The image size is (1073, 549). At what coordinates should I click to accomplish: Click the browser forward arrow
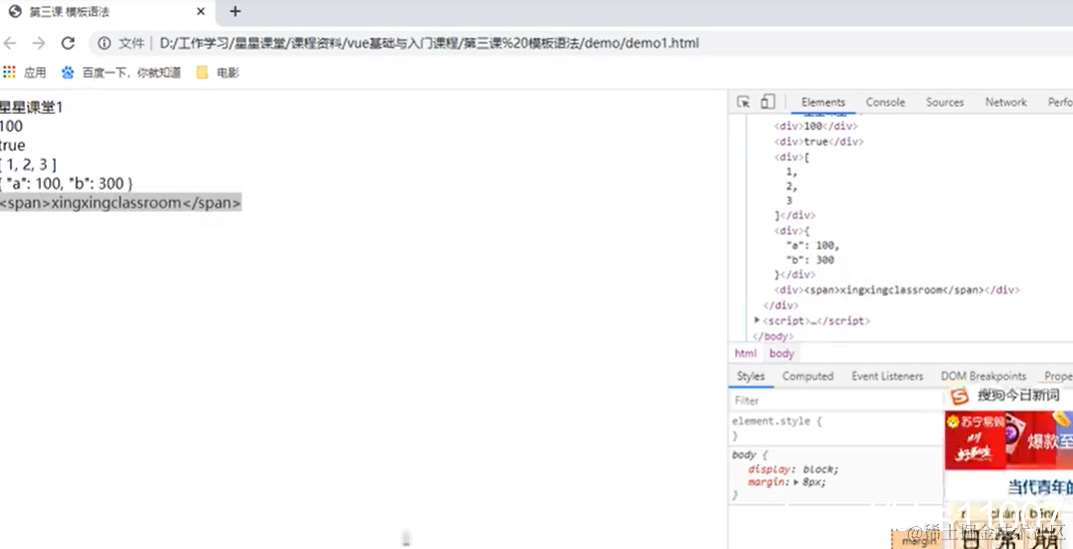38,43
